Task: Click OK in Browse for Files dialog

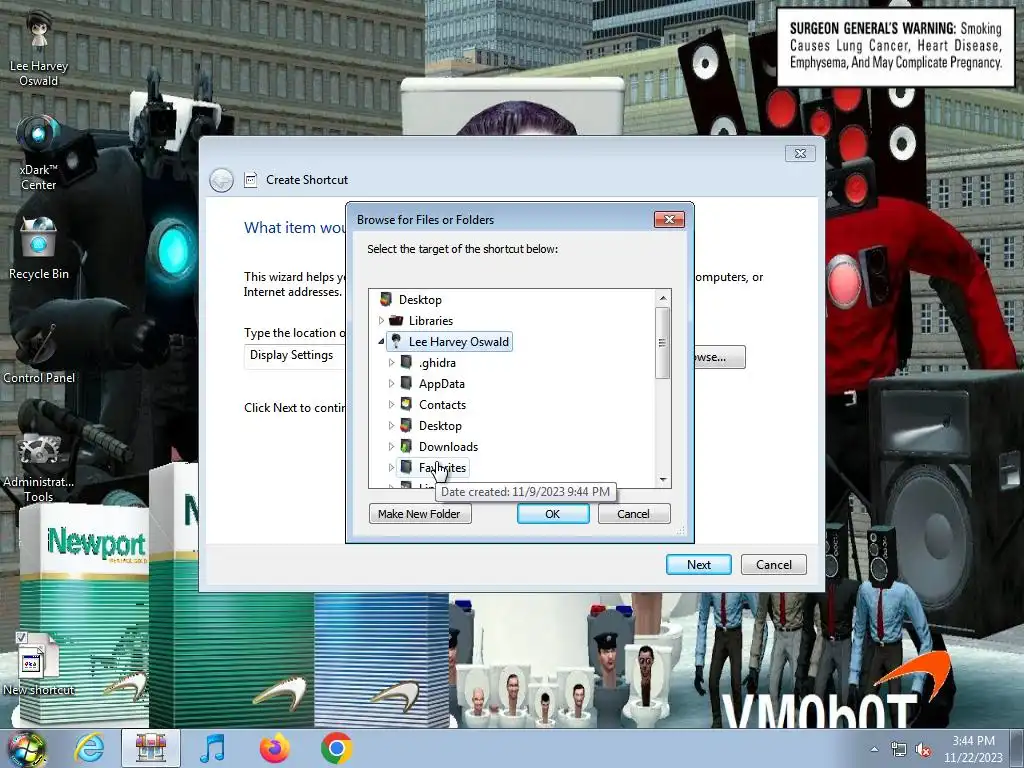Action: [552, 514]
